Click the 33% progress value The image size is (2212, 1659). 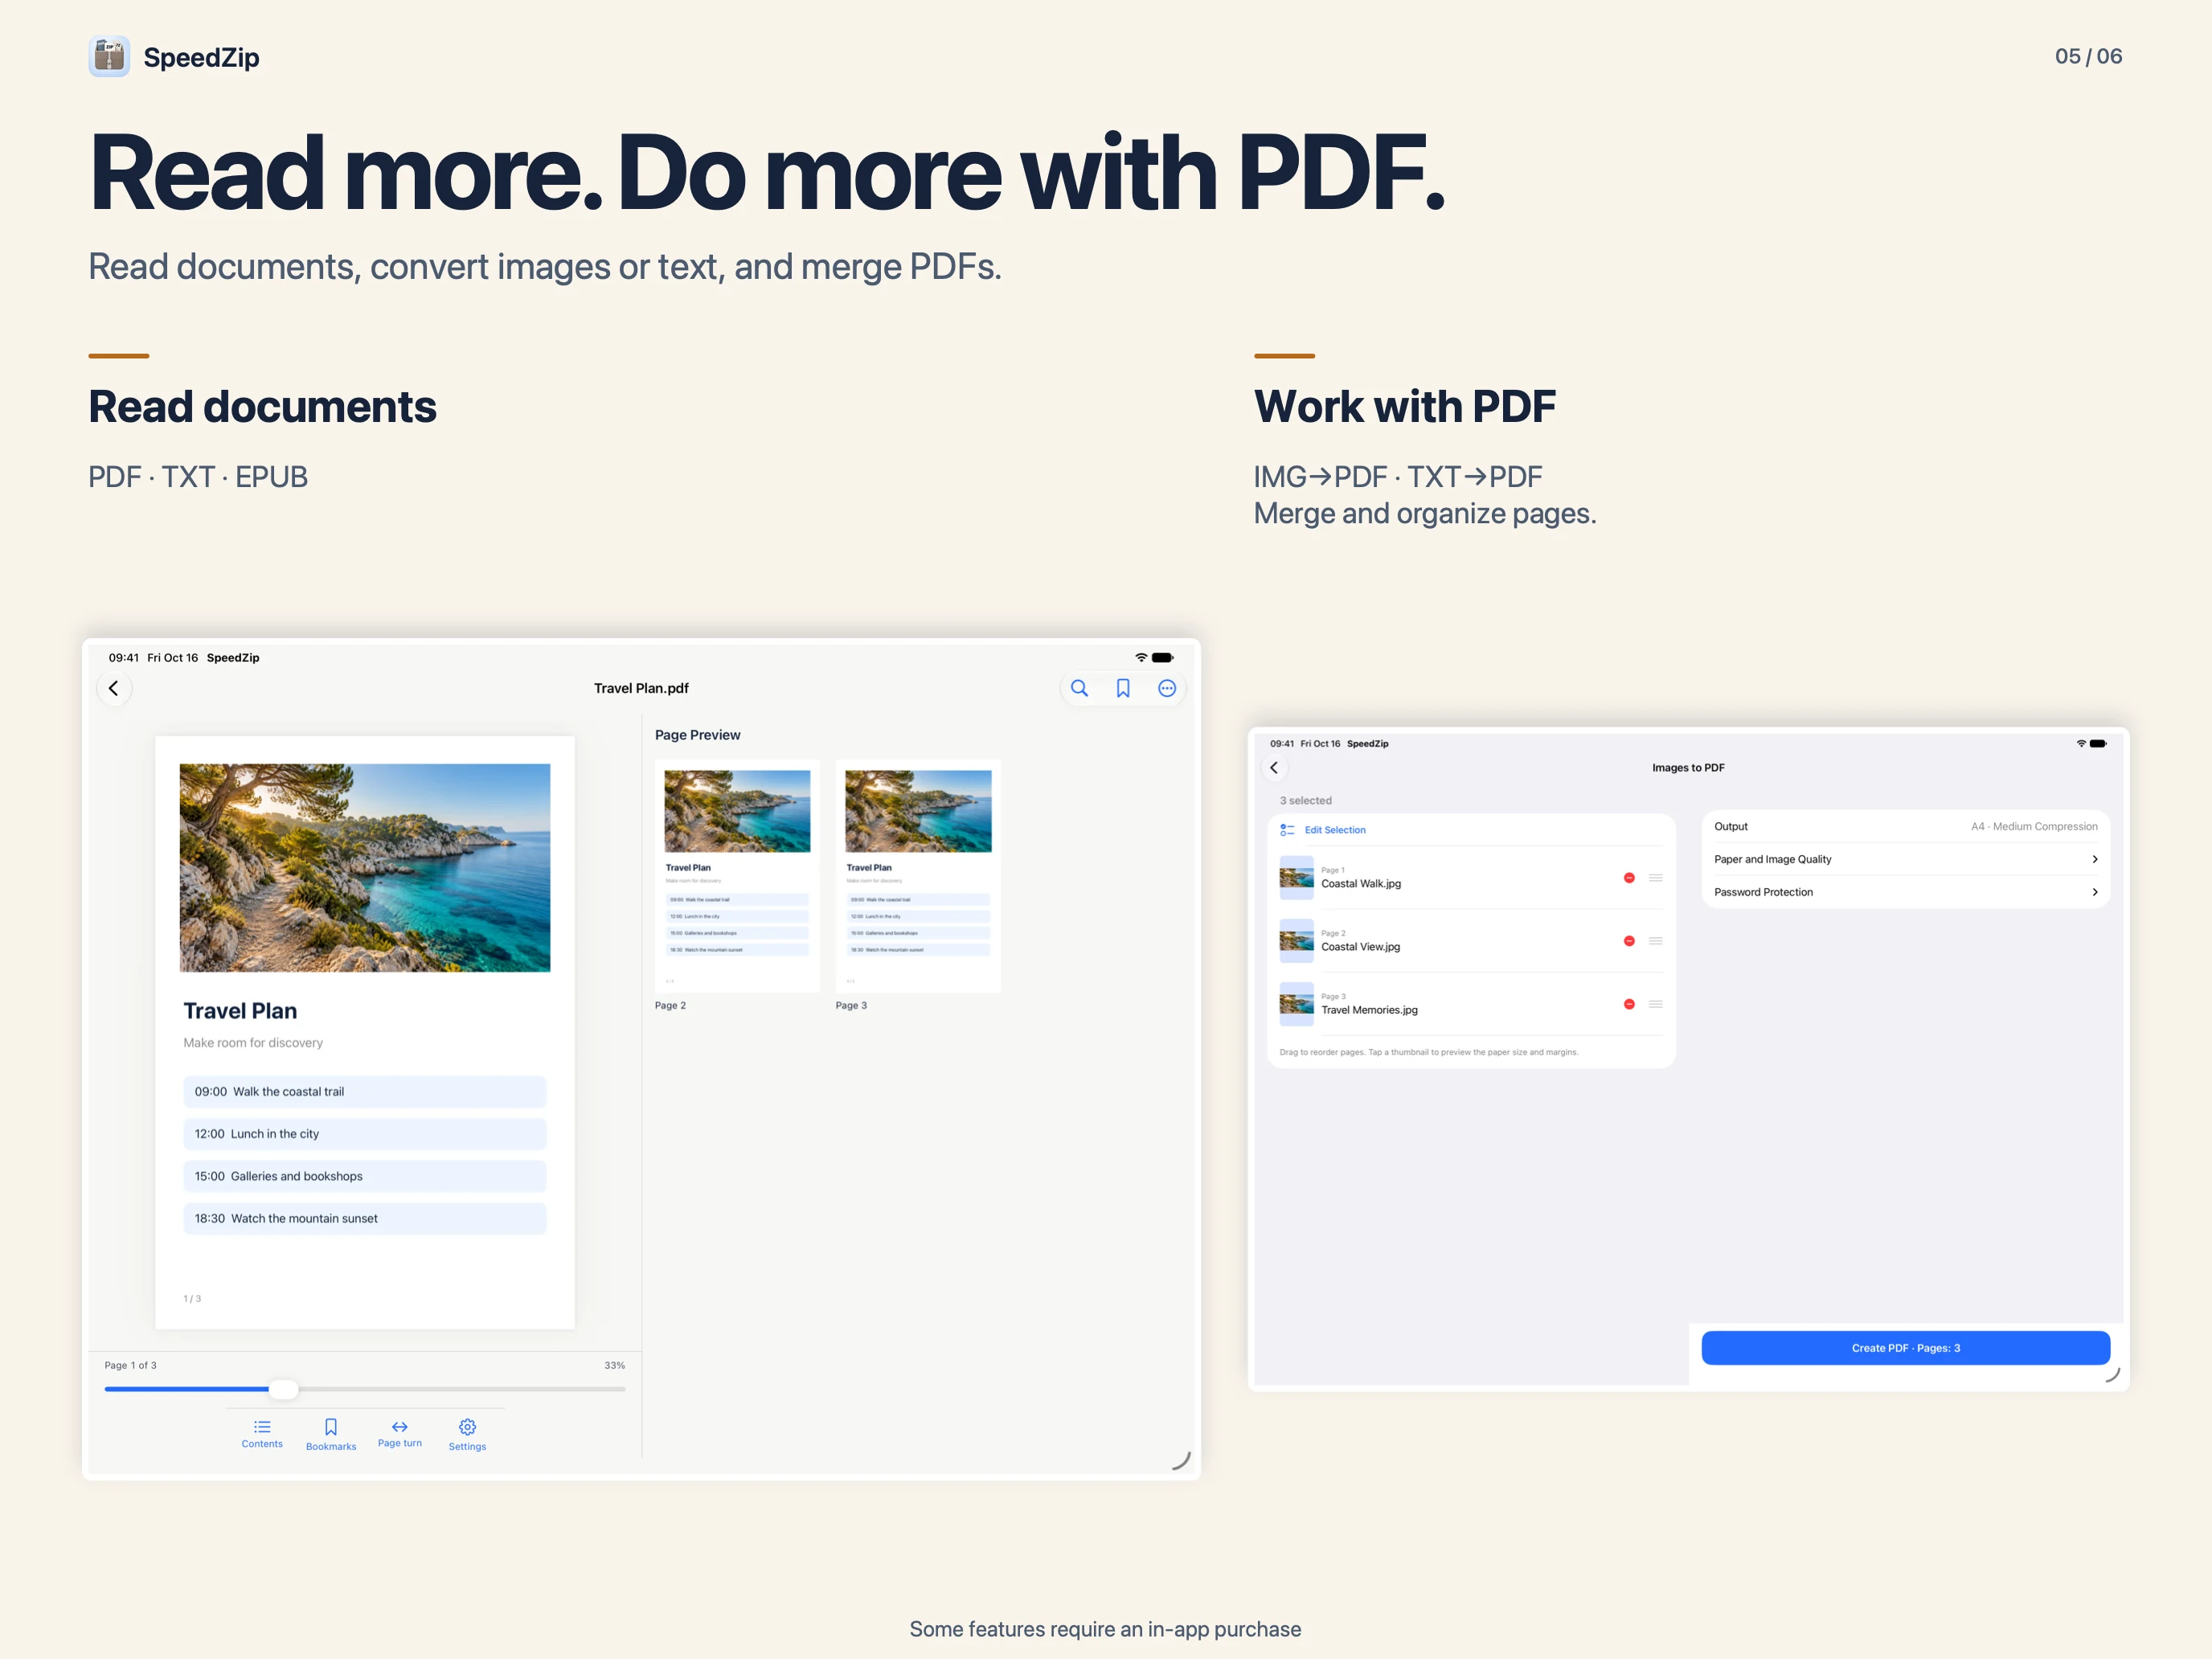click(x=615, y=1365)
